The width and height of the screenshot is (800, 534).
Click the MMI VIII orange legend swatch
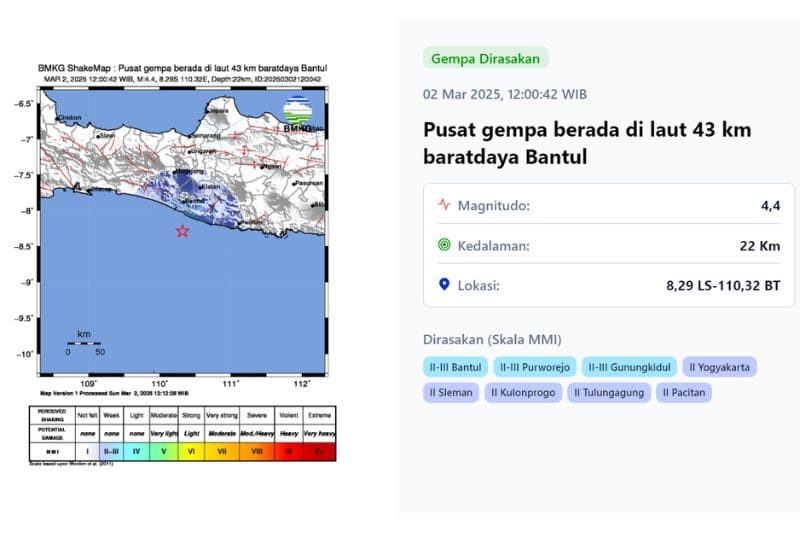pos(257,451)
